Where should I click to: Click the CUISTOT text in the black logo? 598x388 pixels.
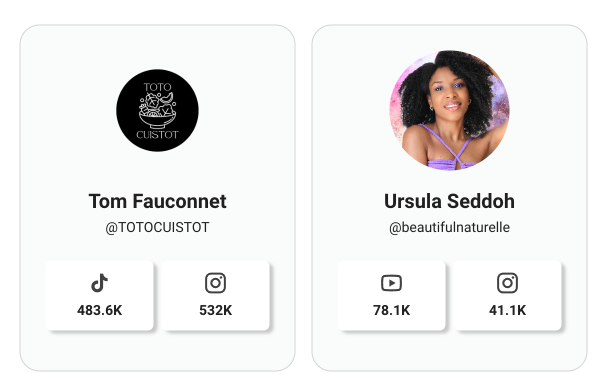(x=157, y=135)
